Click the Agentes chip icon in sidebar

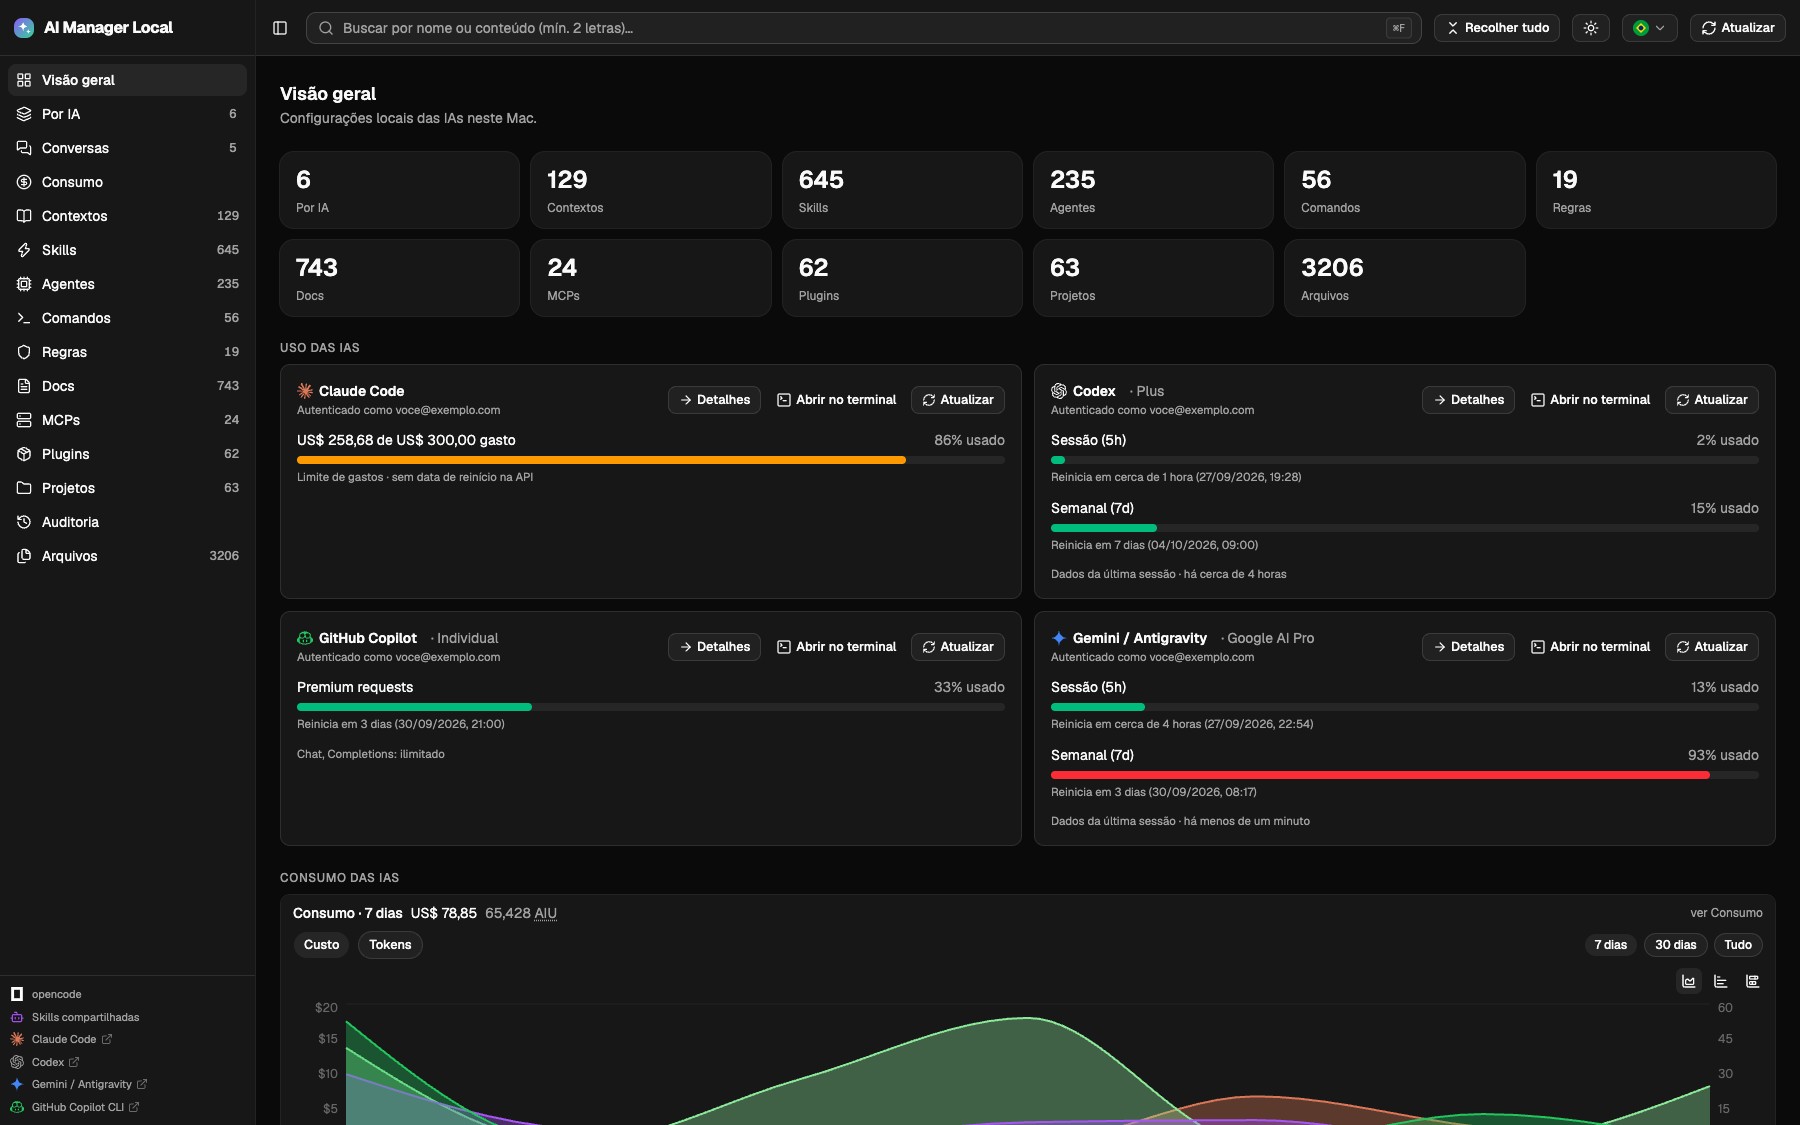click(24, 284)
